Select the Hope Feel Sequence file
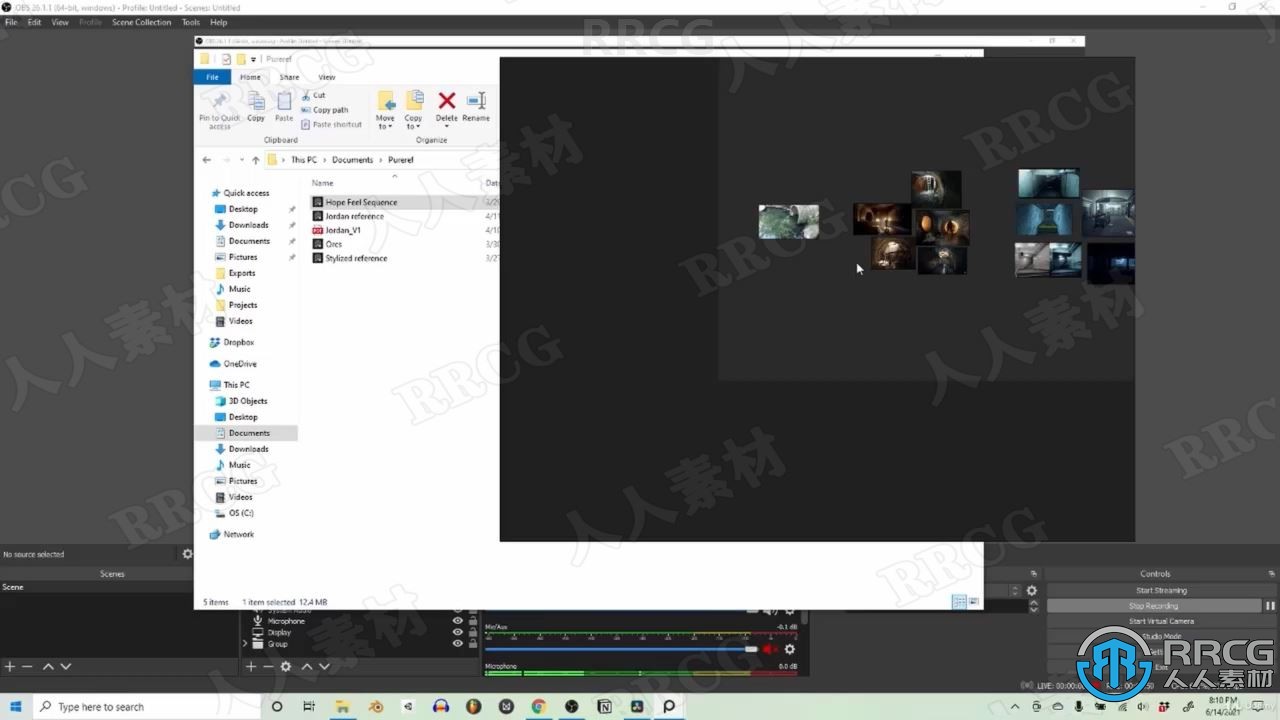The height and width of the screenshot is (720, 1280). click(x=361, y=202)
